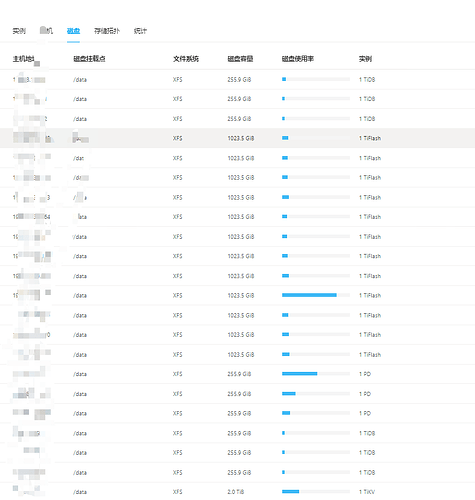Click the 1 TiKV instance cell
The width and height of the screenshot is (475, 500).
point(367,492)
